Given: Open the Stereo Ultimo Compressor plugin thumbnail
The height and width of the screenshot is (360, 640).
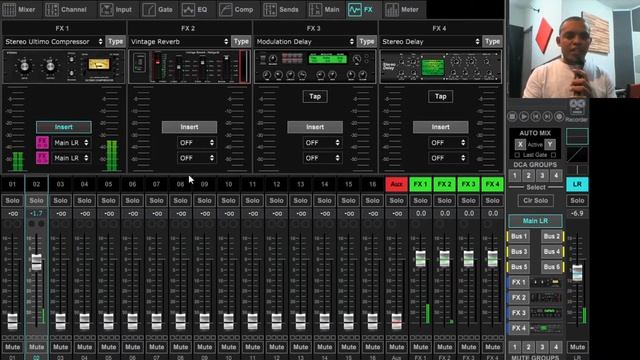Looking at the screenshot, I should [64, 67].
